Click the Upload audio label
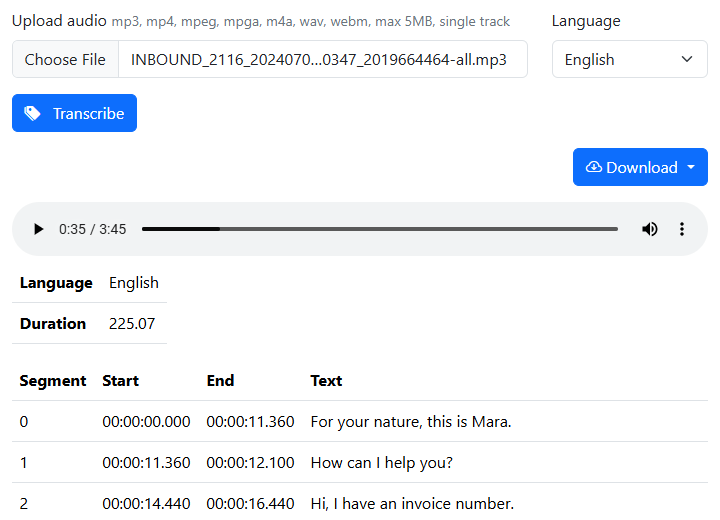This screenshot has width=720, height=520. point(59,21)
